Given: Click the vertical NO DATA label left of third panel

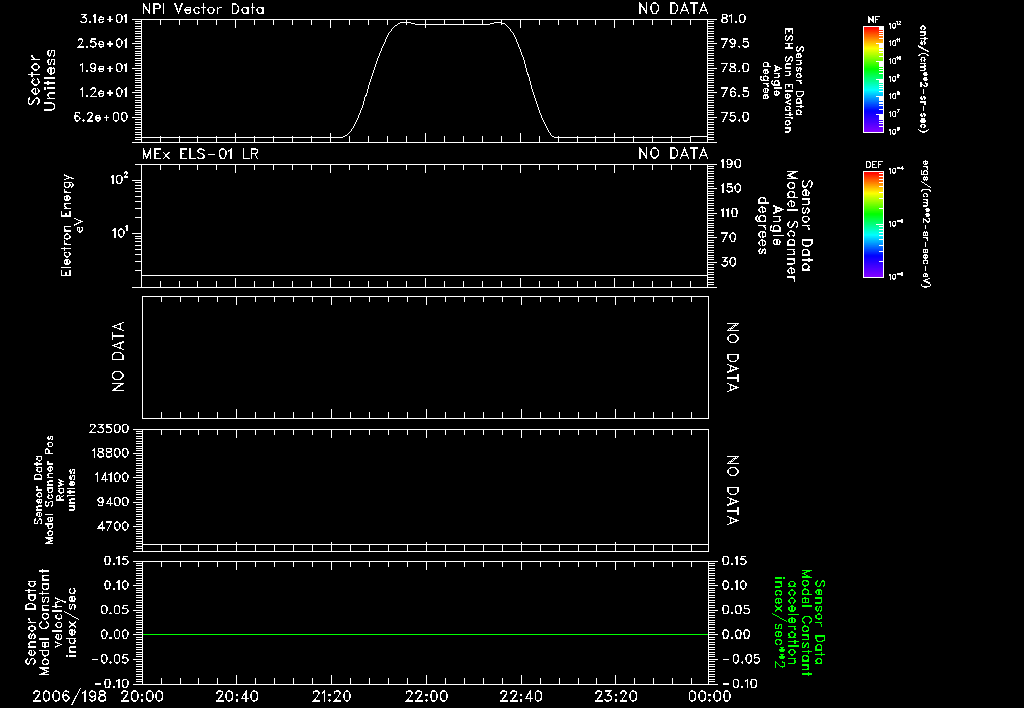Looking at the screenshot, I should click(x=118, y=357).
